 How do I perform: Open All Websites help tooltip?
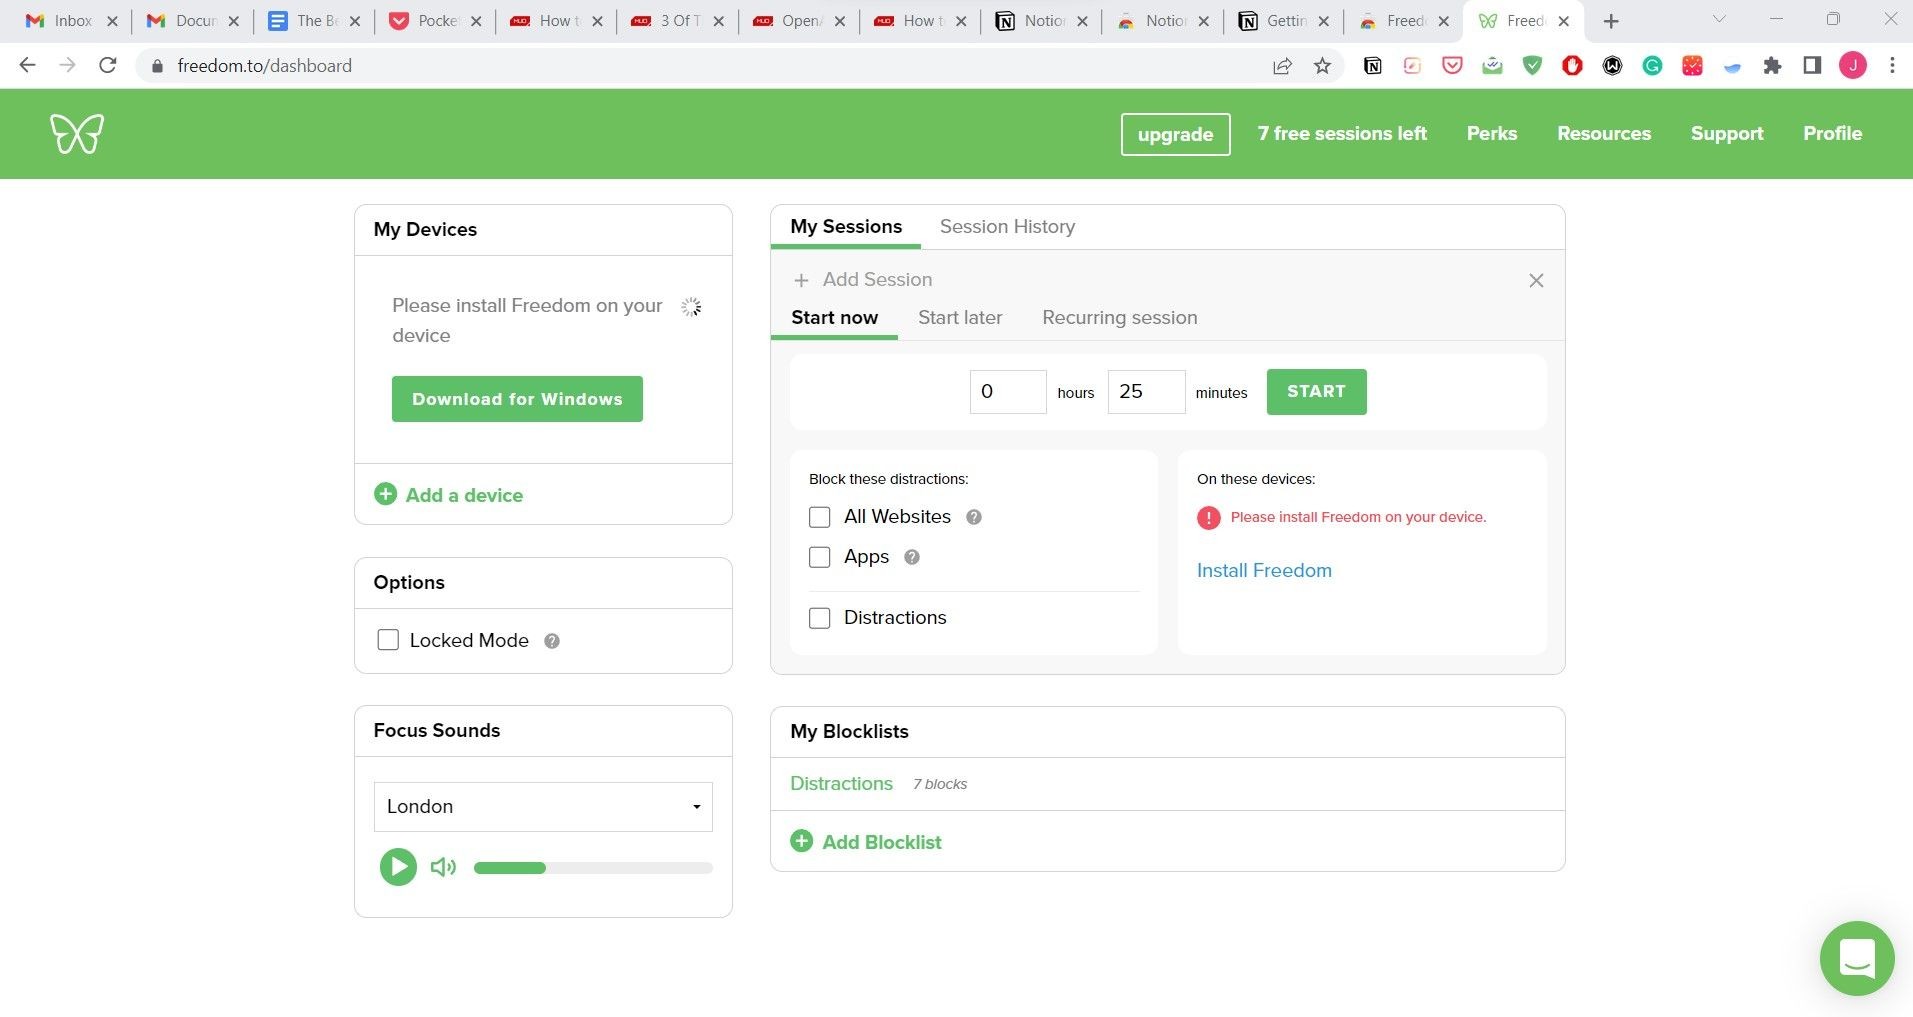(x=974, y=517)
